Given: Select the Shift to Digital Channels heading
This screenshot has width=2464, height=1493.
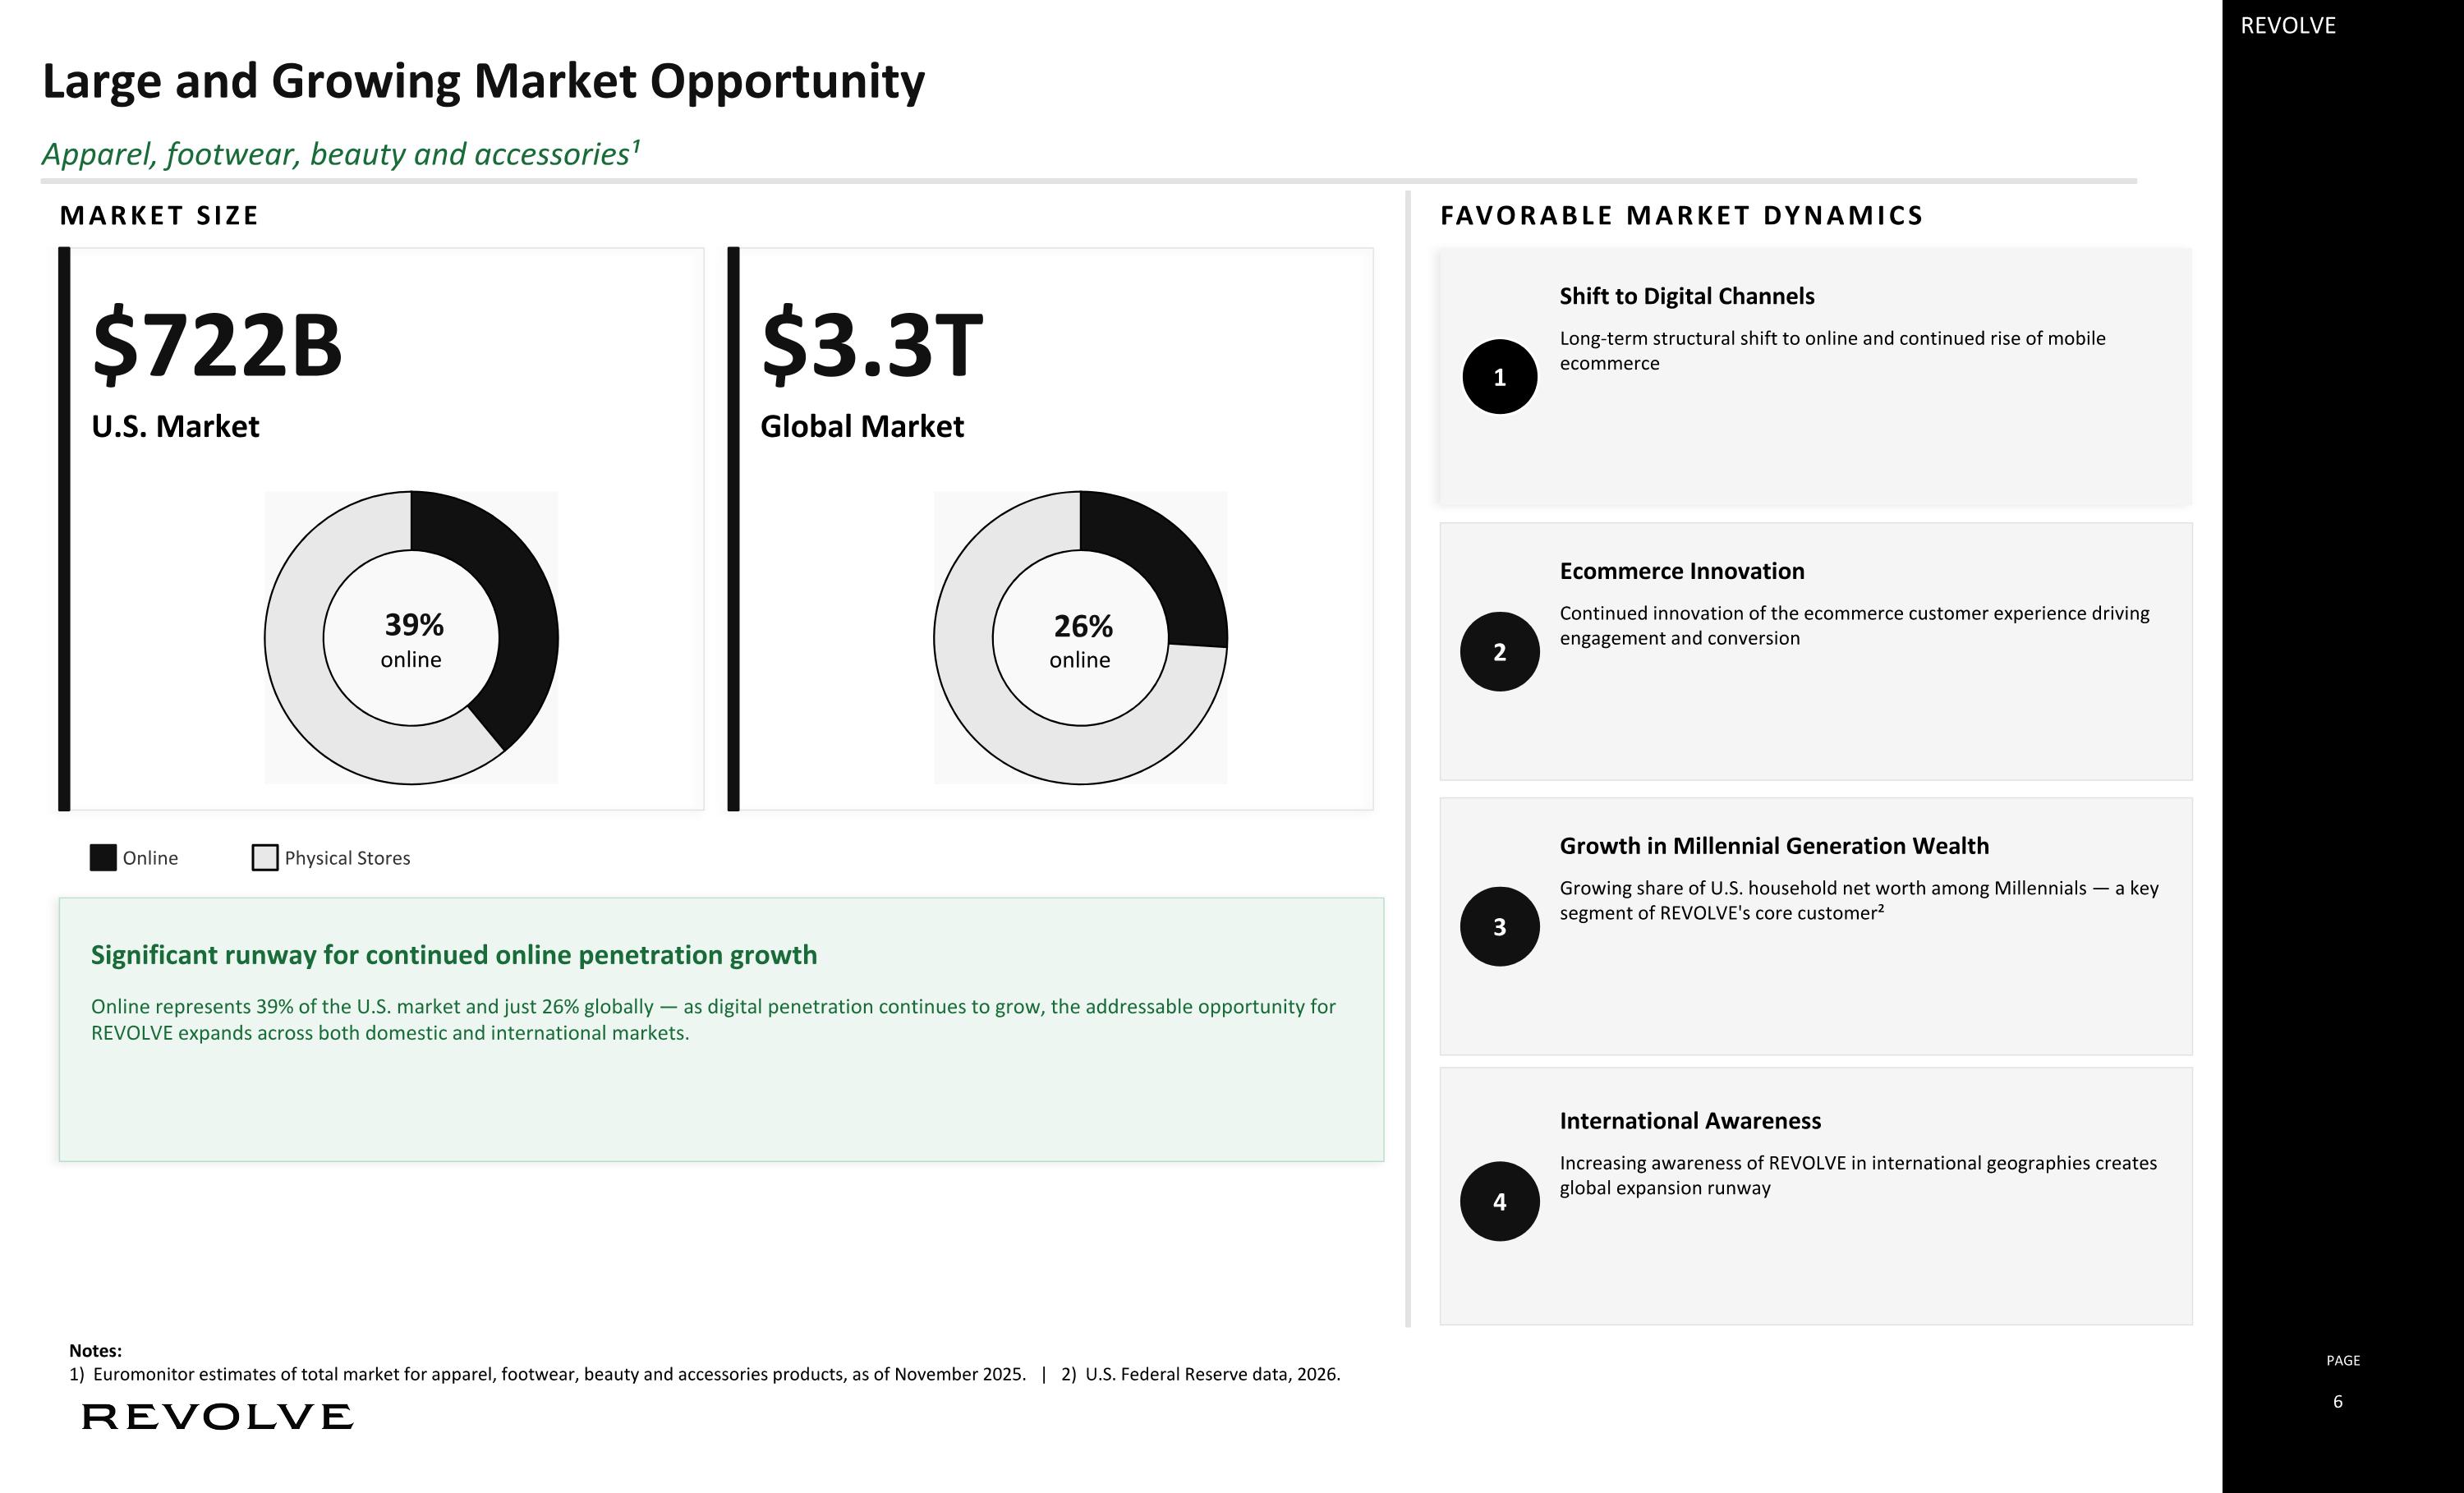Looking at the screenshot, I should [1686, 296].
